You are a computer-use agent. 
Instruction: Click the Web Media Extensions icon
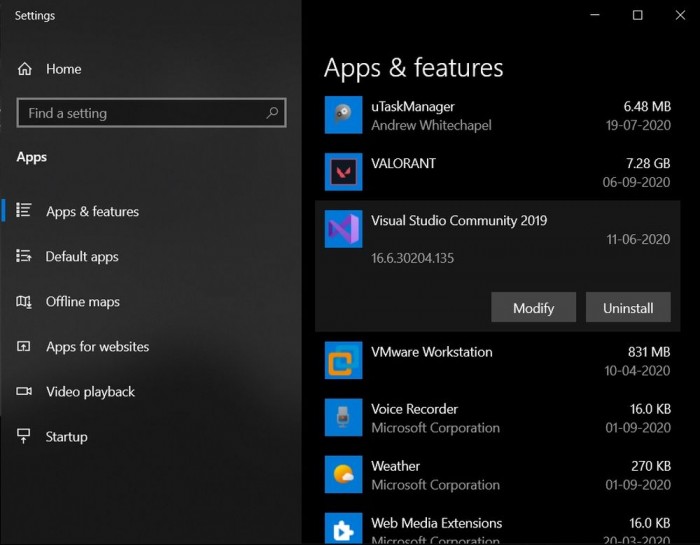click(x=343, y=529)
